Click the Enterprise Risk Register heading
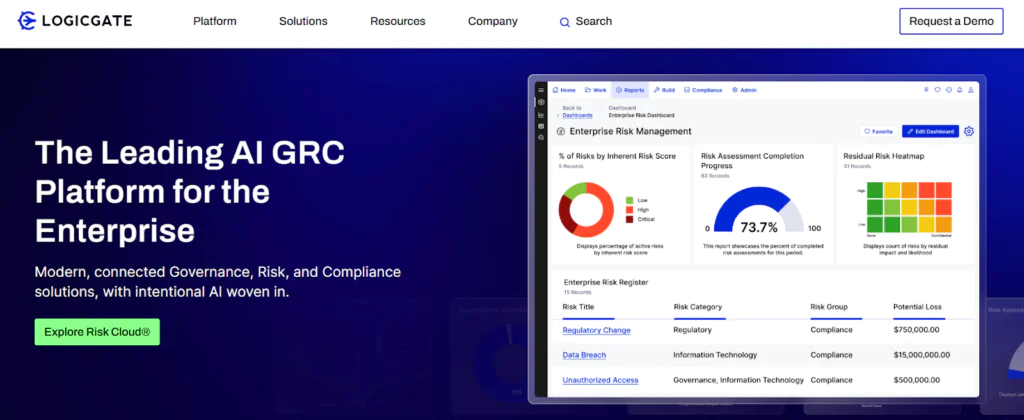 click(606, 282)
